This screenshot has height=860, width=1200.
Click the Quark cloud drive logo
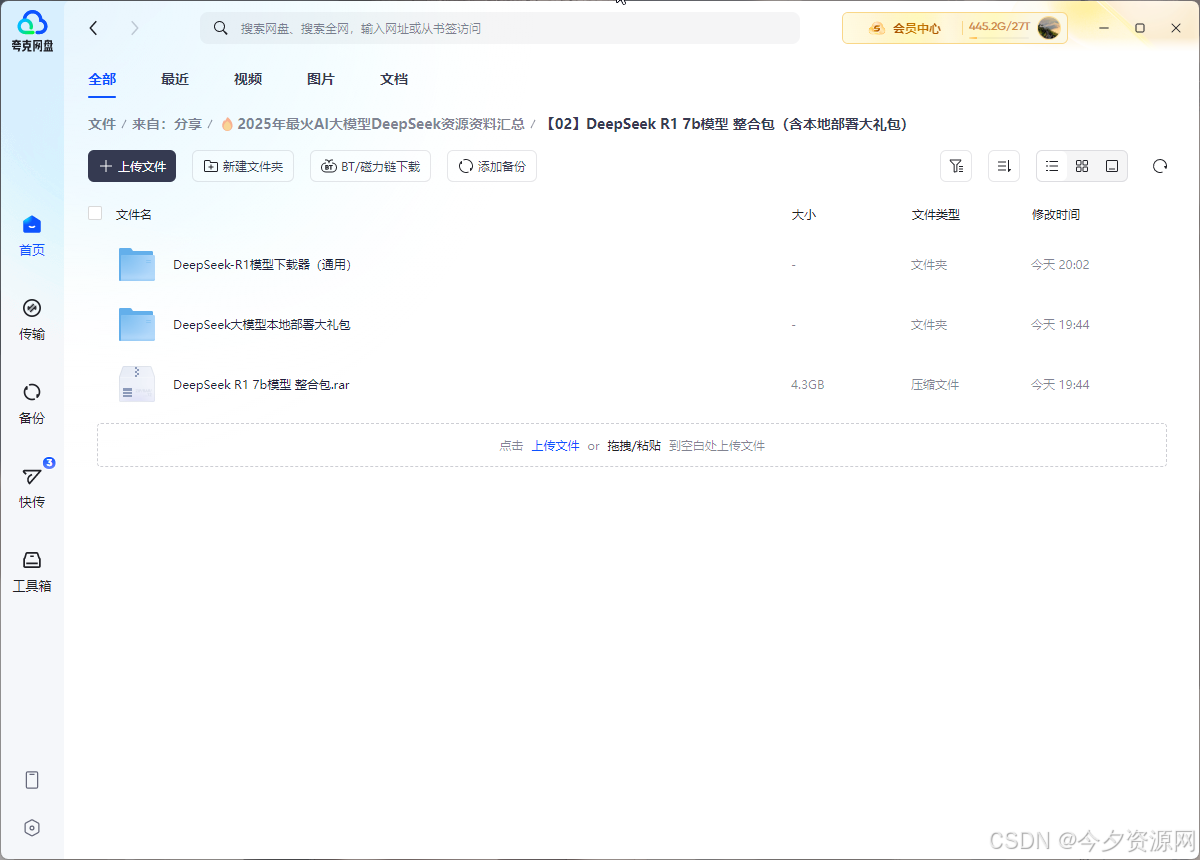pos(32,29)
